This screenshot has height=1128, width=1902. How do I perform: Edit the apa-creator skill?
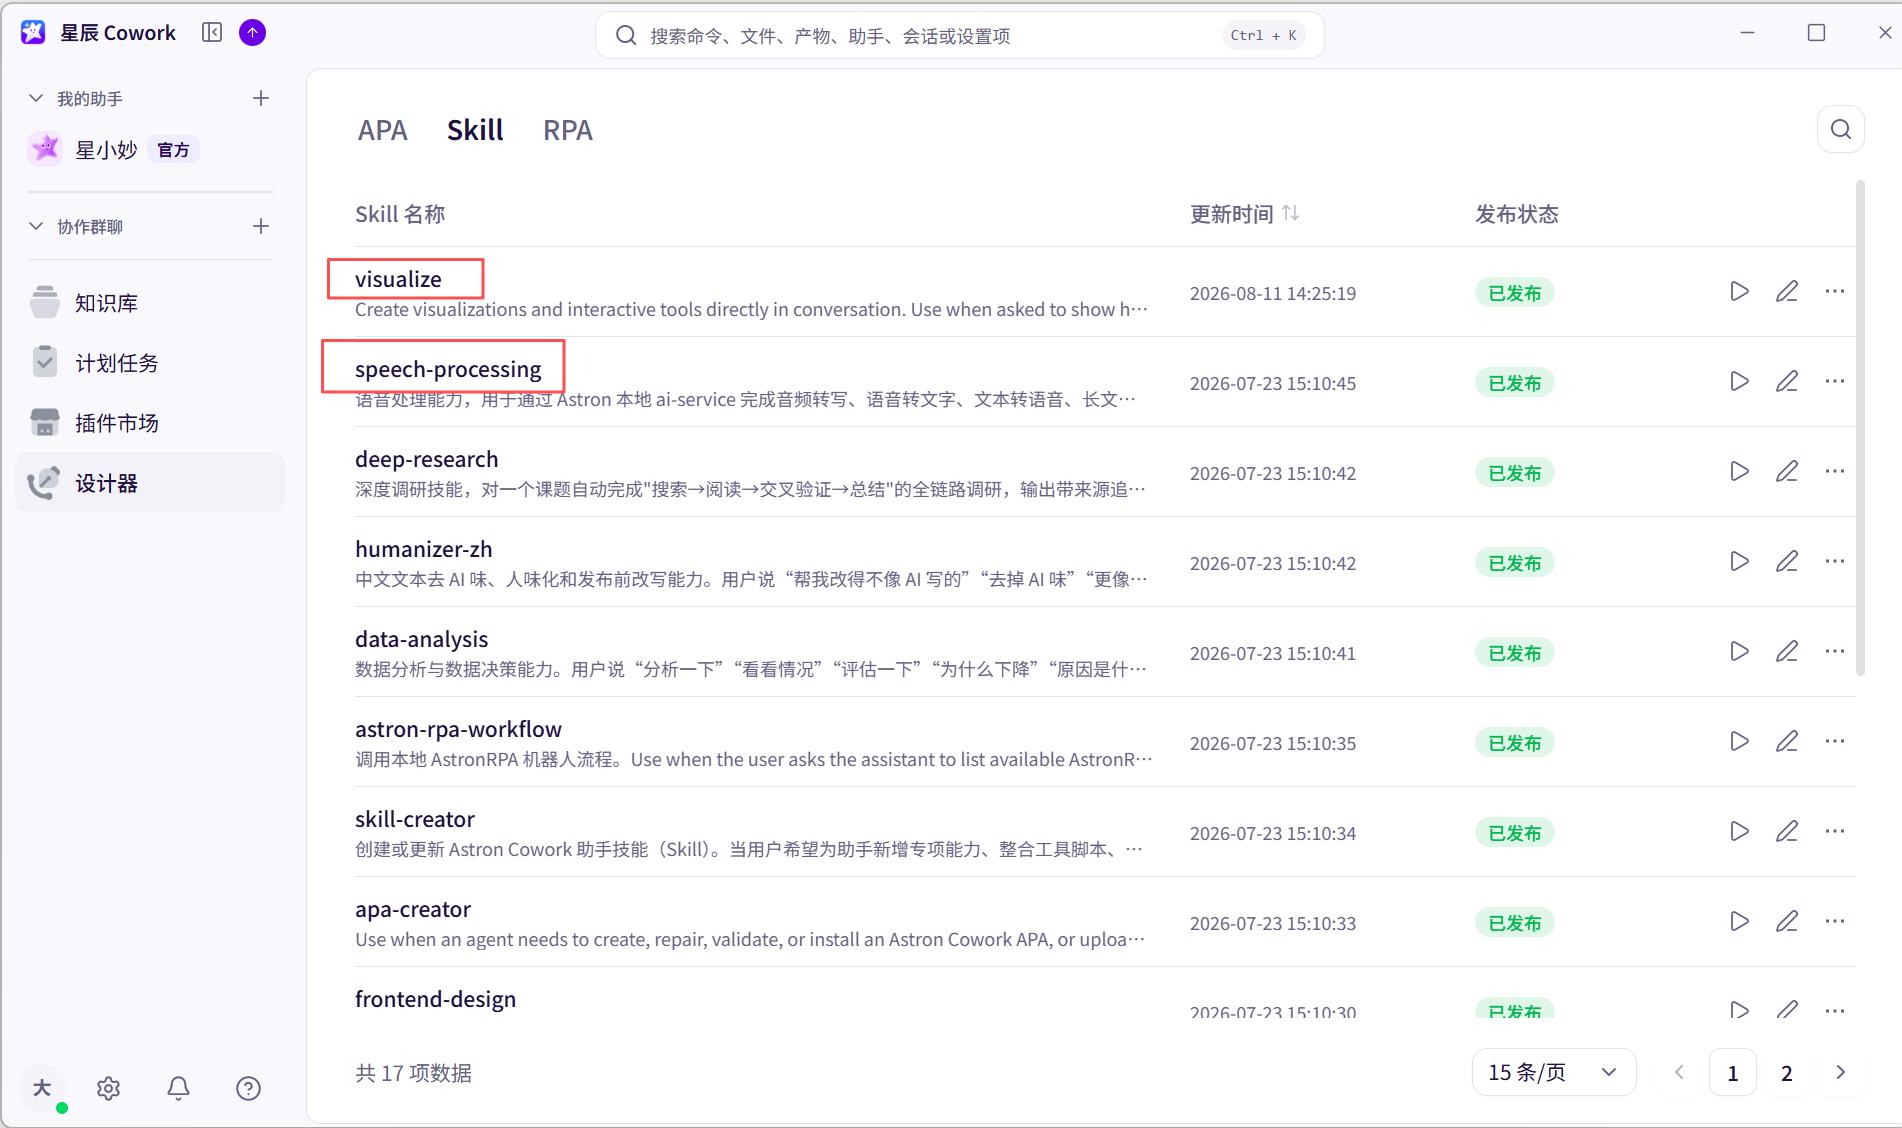(1787, 921)
